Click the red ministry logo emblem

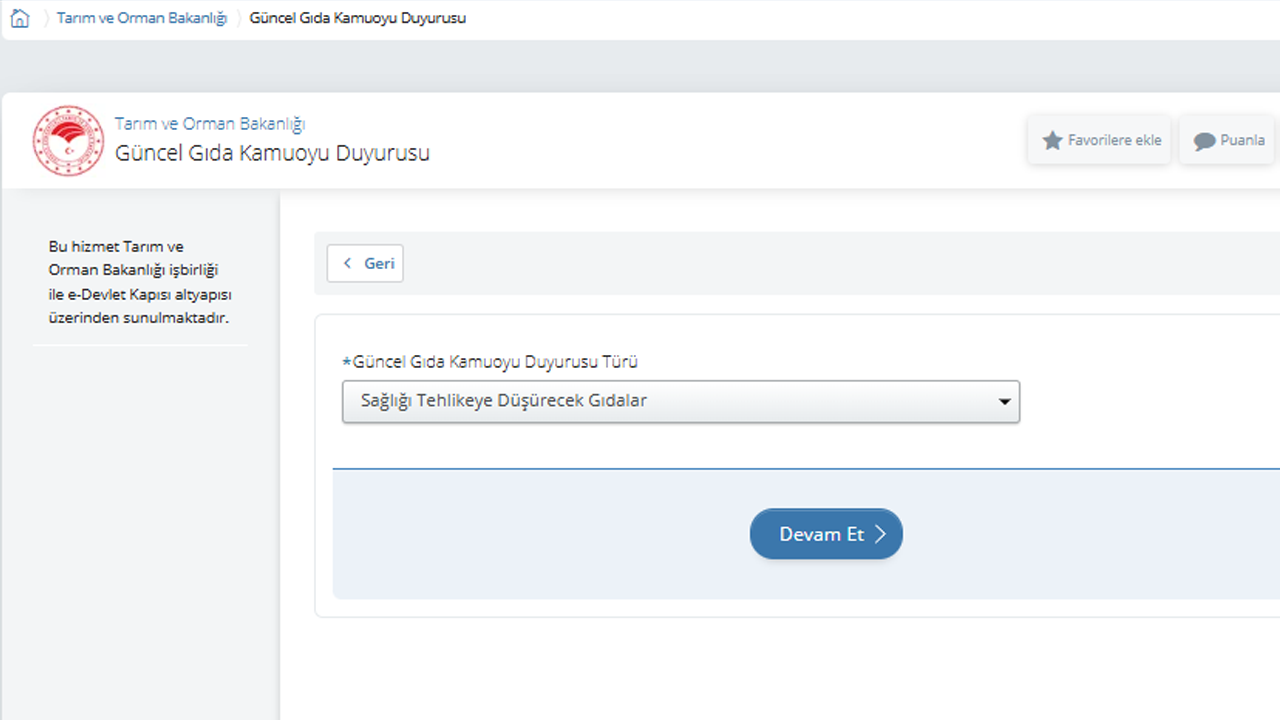68,141
